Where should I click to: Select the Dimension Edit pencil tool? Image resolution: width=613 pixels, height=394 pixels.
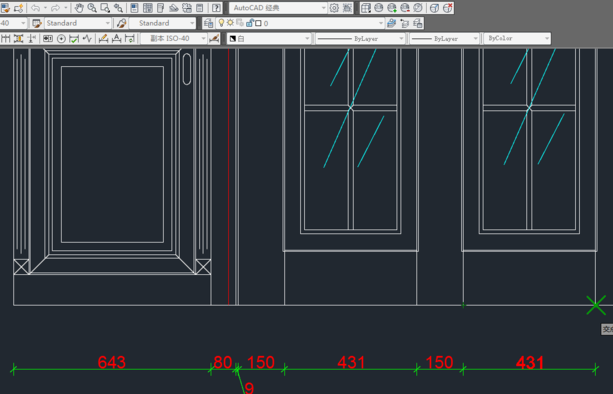pyautogui.click(x=103, y=38)
